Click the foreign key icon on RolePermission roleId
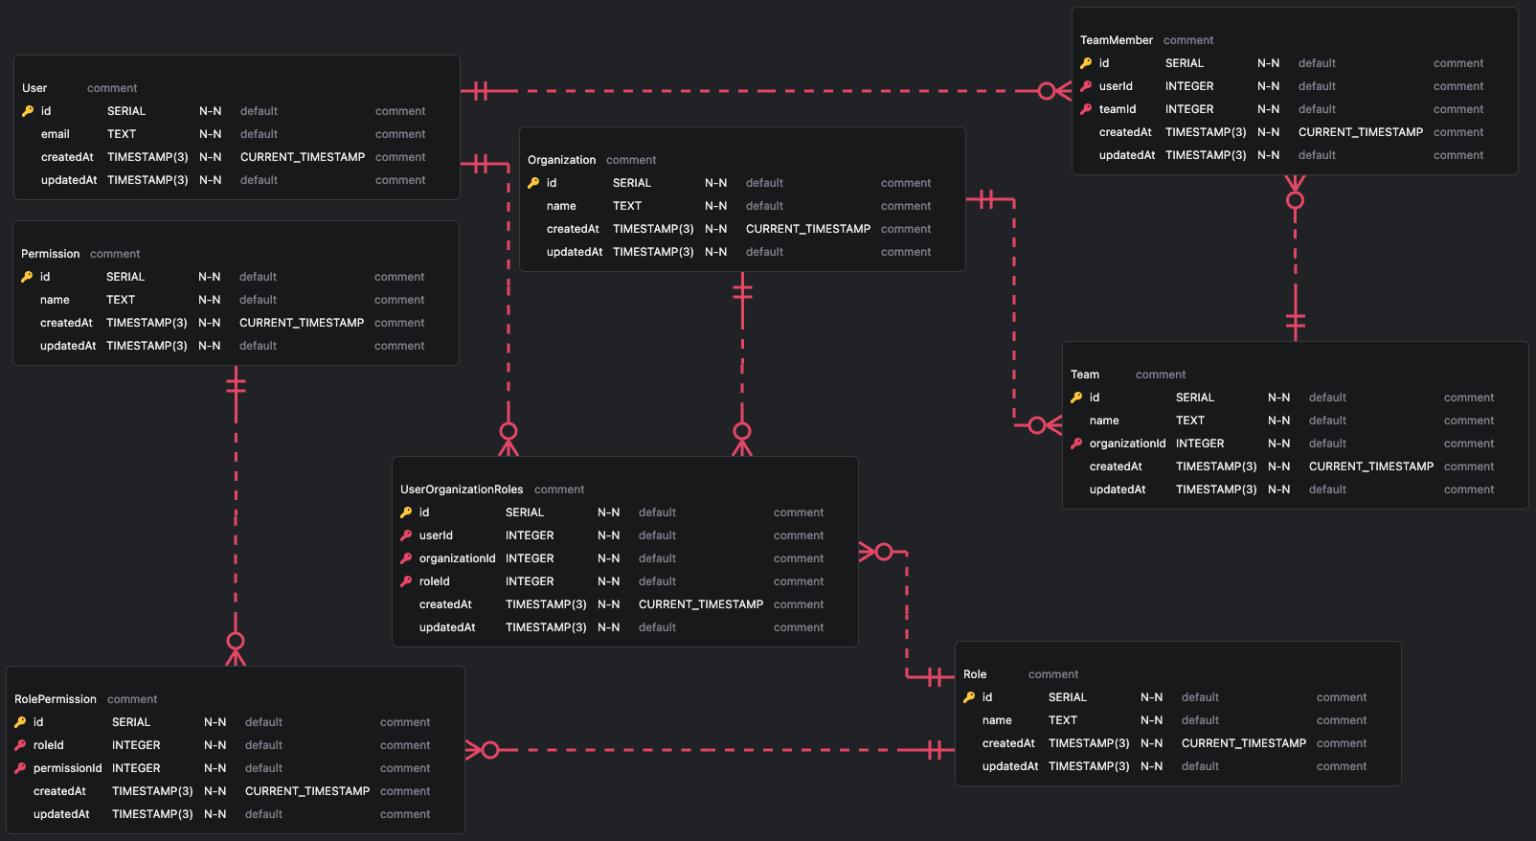This screenshot has height=841, width=1536. [22, 744]
